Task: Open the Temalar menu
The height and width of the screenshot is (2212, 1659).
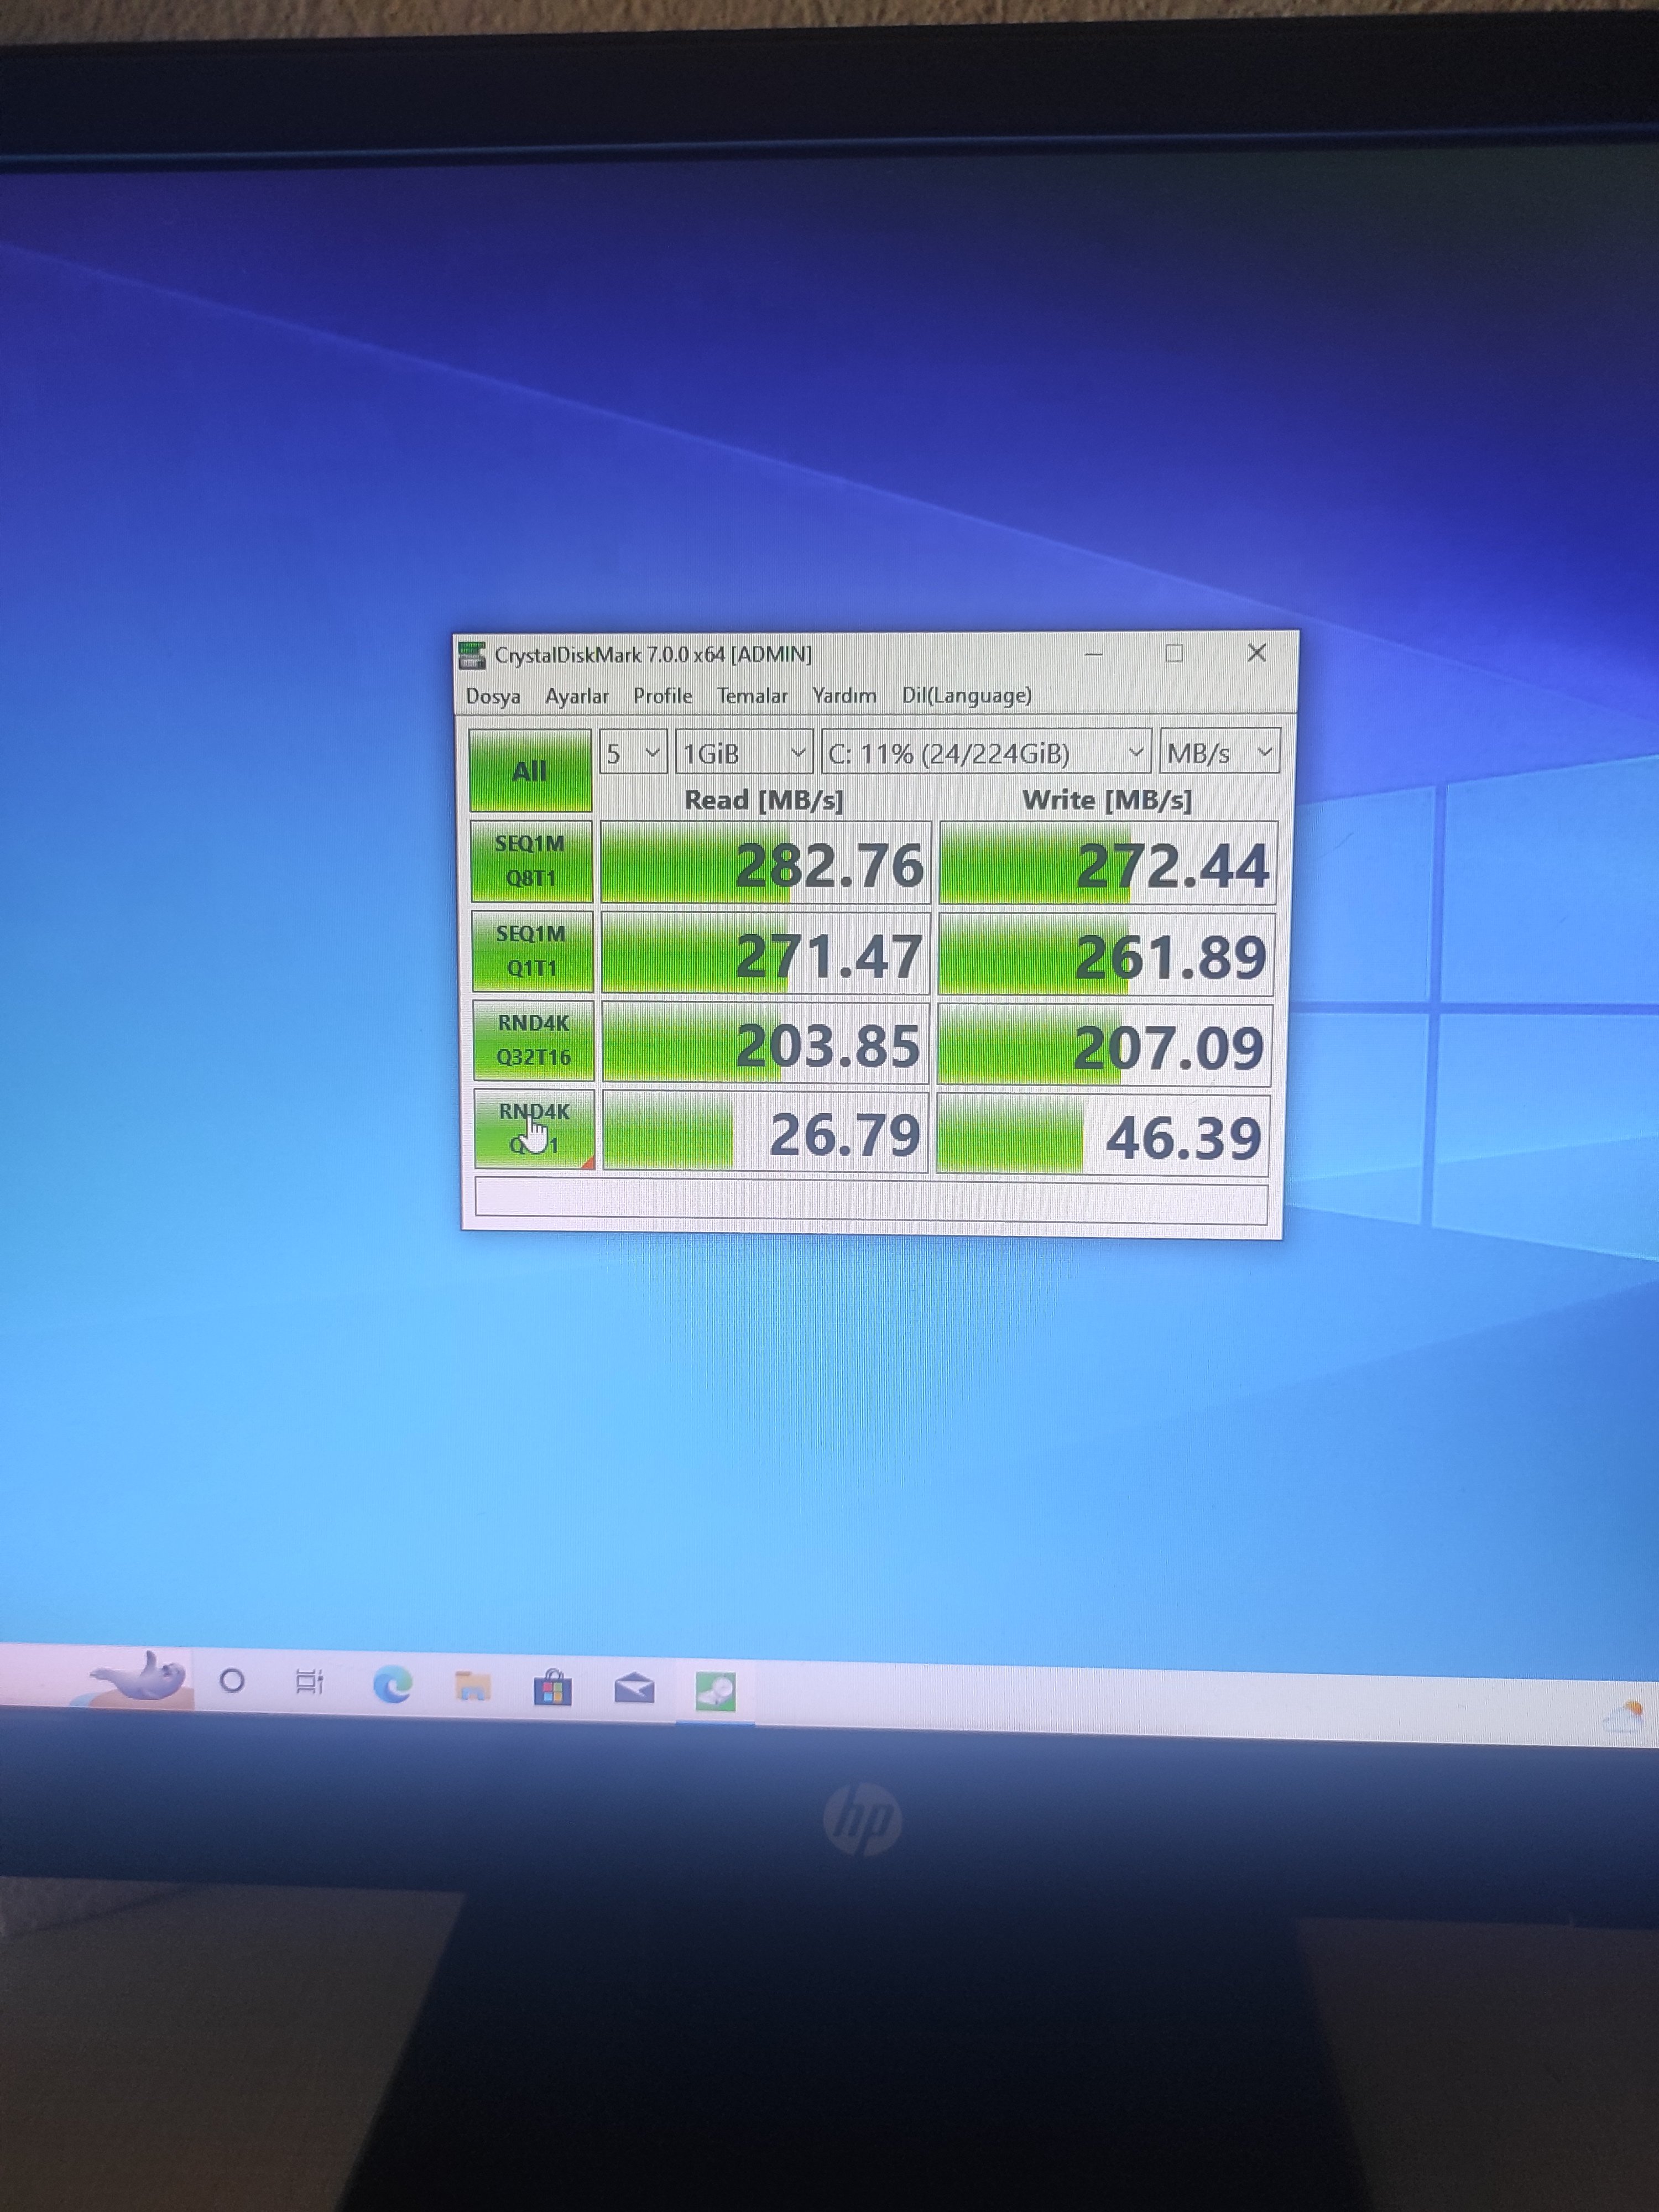Action: coord(752,695)
